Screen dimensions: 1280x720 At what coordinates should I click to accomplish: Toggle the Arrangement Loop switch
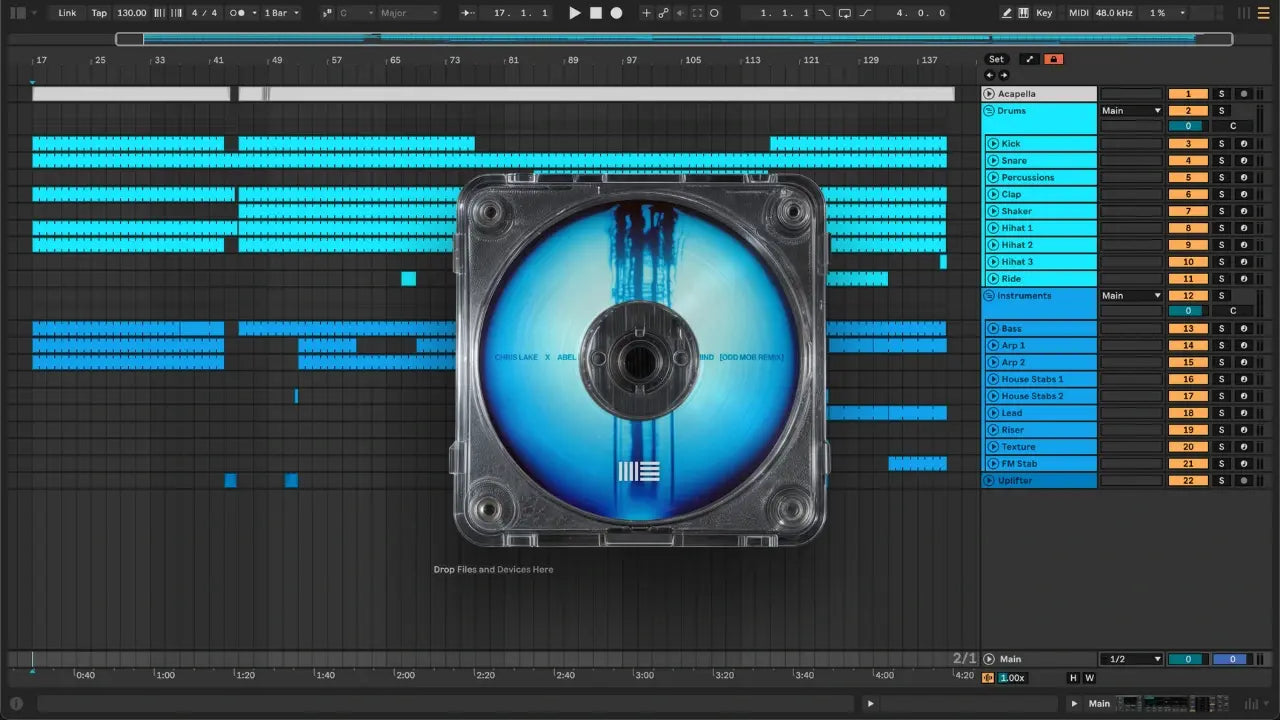pos(845,13)
